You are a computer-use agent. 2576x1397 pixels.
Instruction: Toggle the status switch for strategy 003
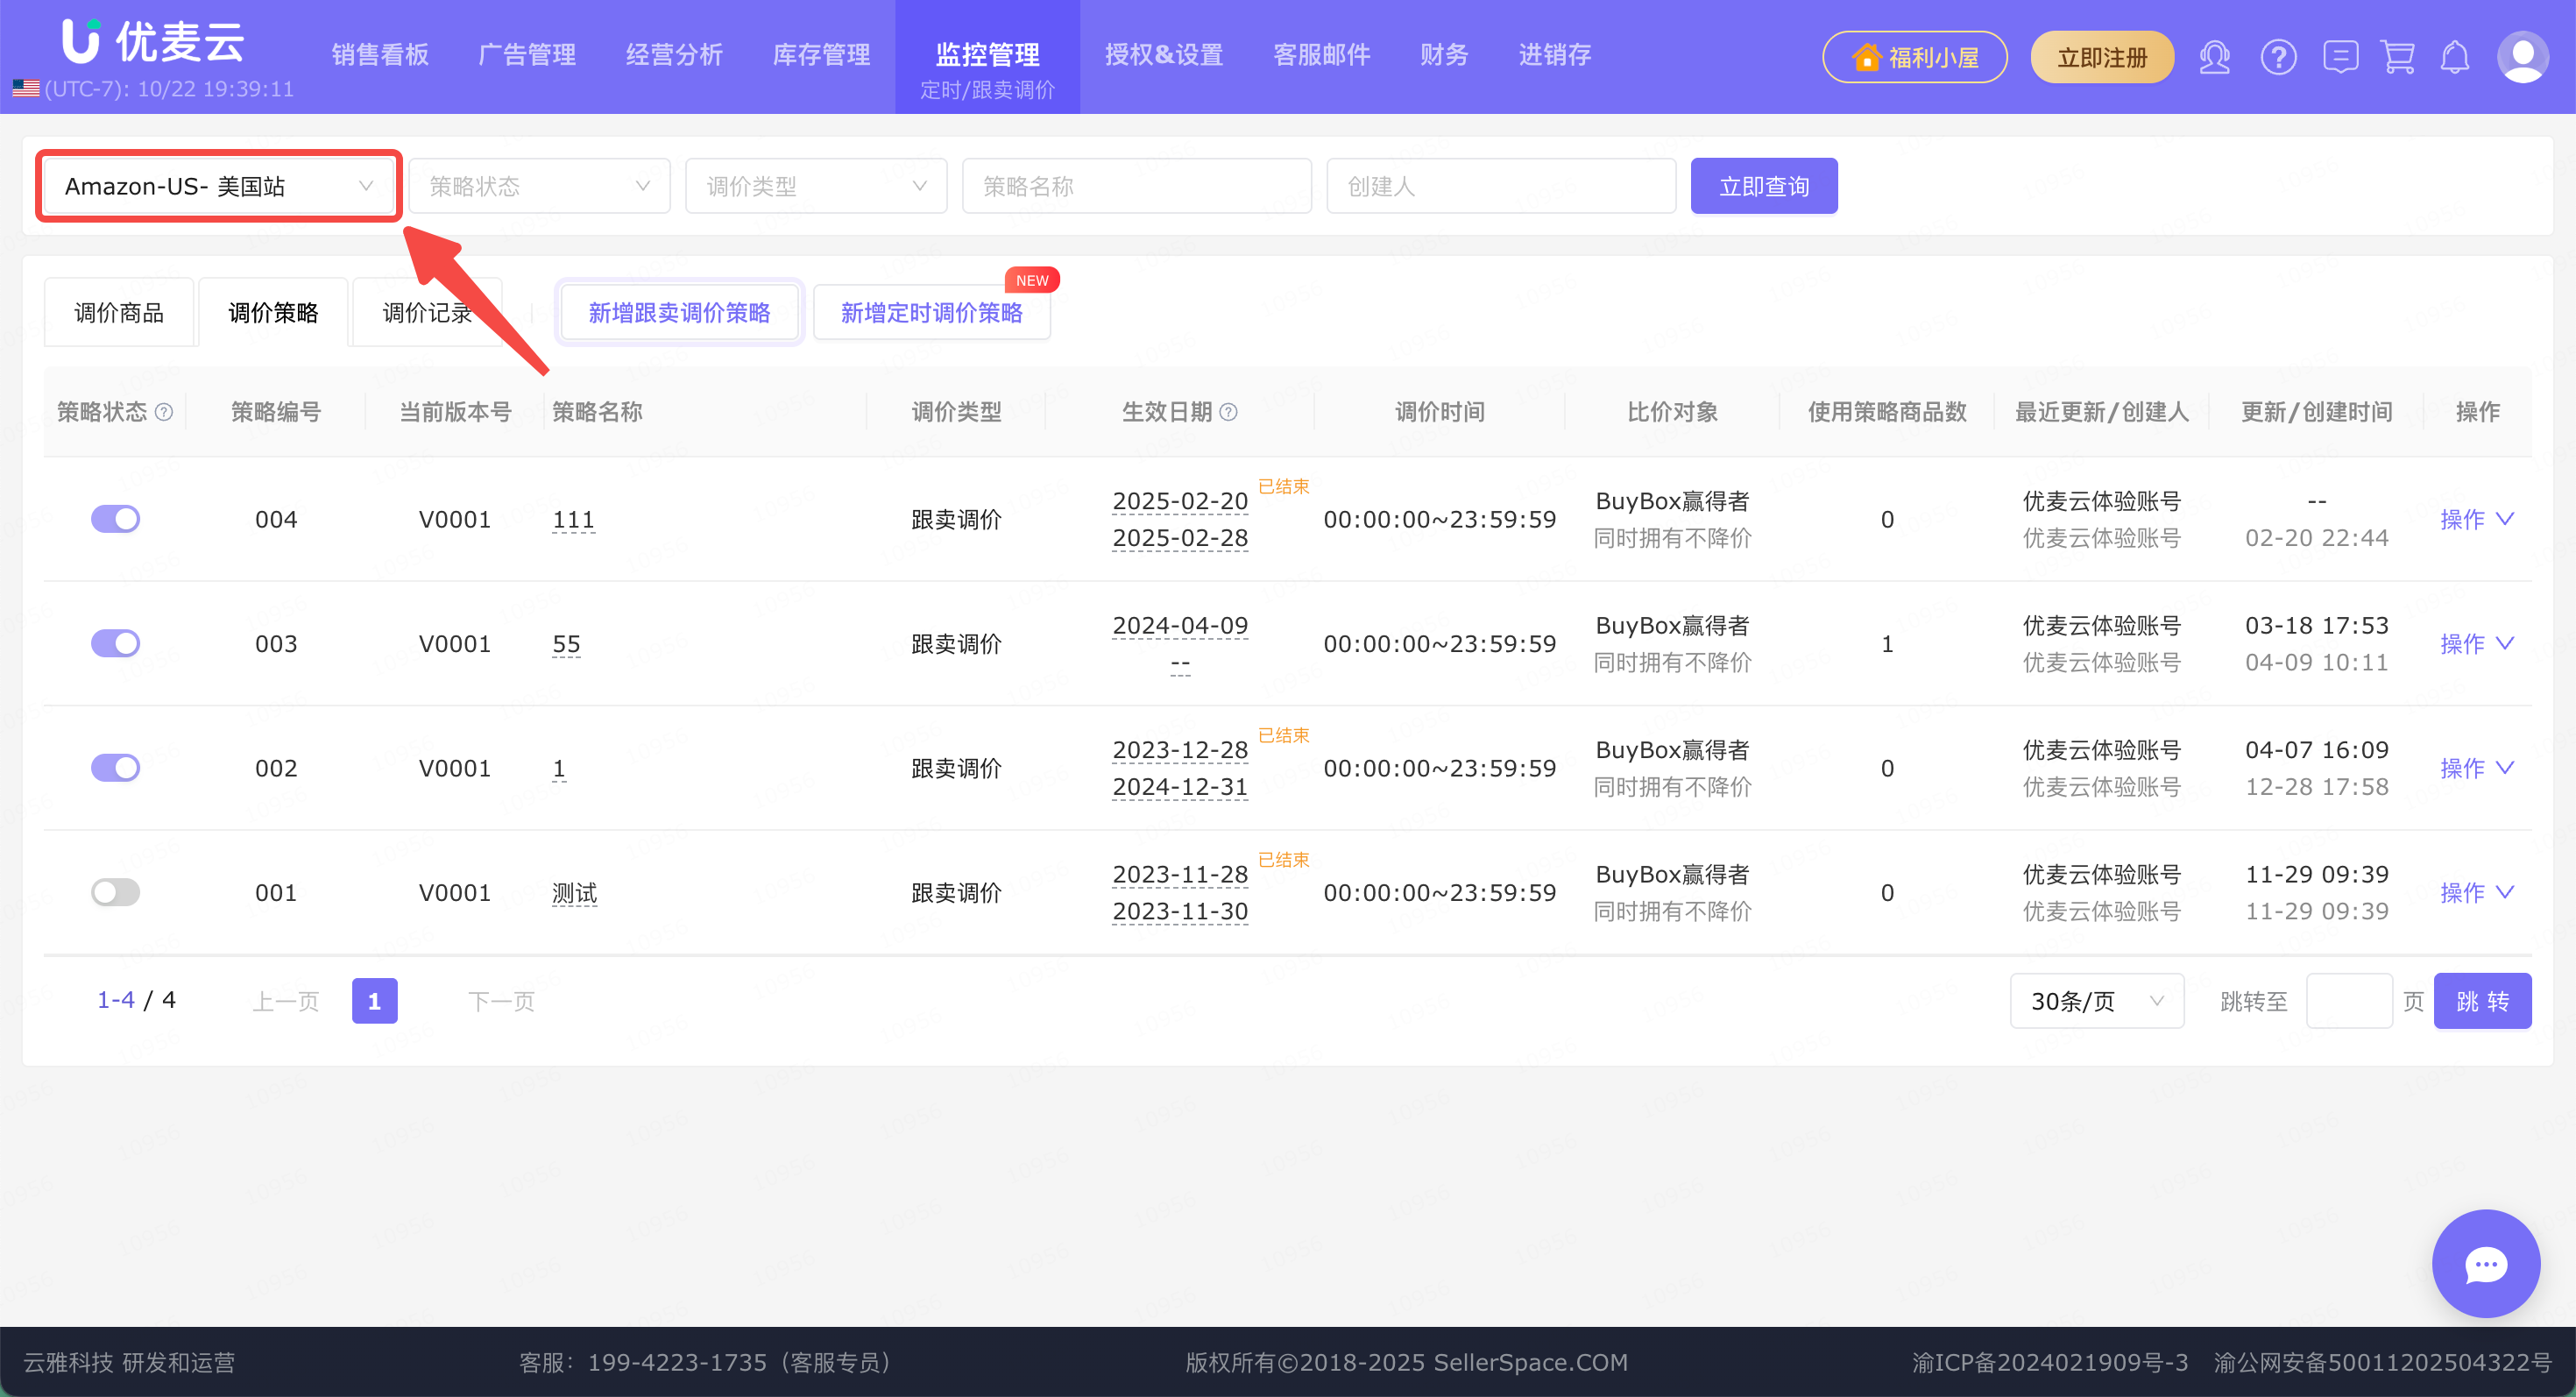(116, 643)
